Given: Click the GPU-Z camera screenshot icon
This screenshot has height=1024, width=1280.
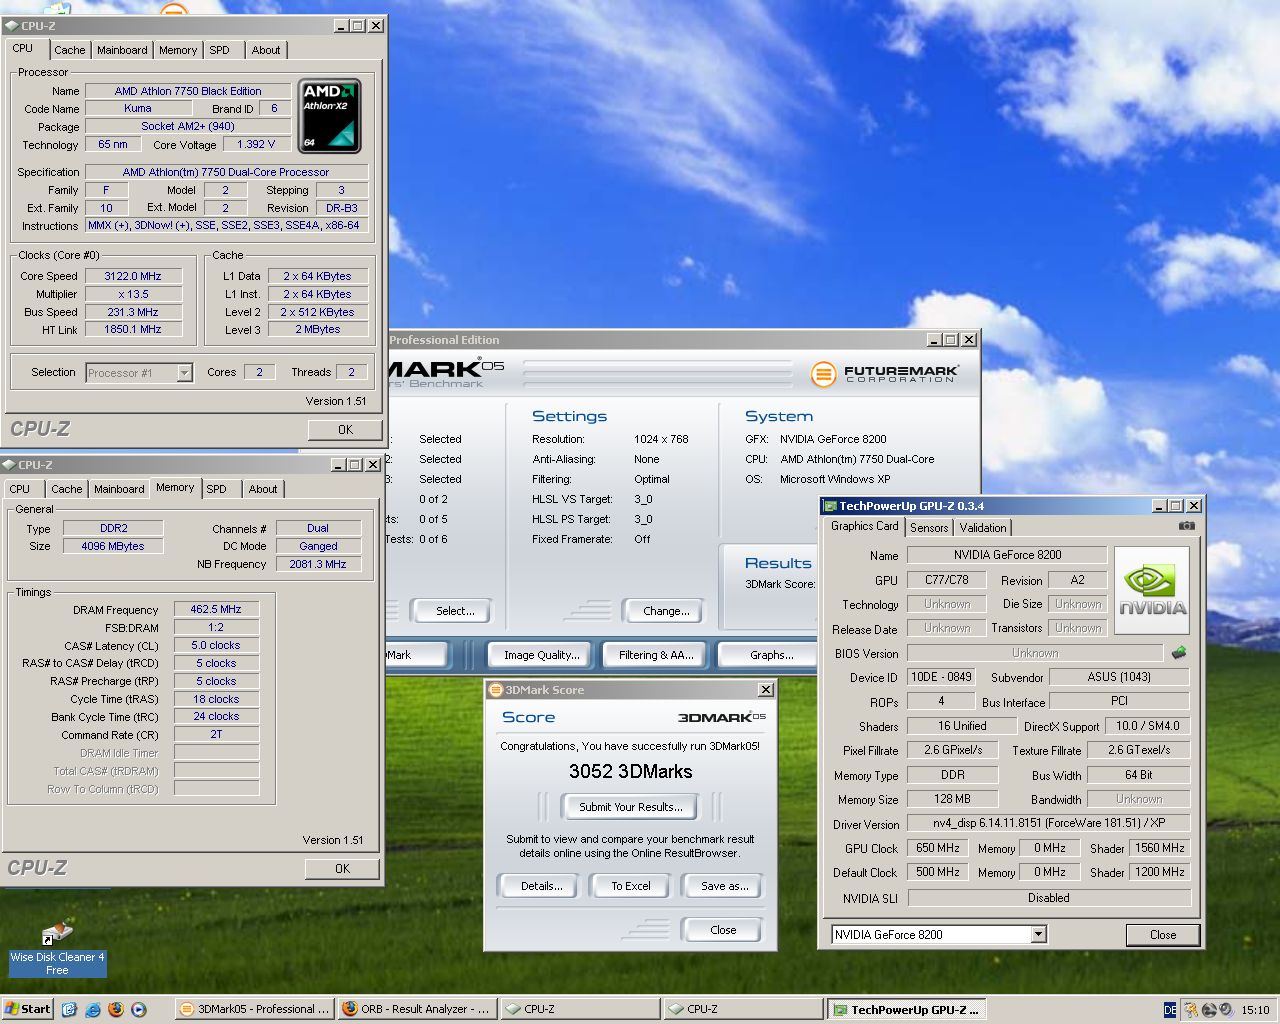Looking at the screenshot, I should 1186,525.
